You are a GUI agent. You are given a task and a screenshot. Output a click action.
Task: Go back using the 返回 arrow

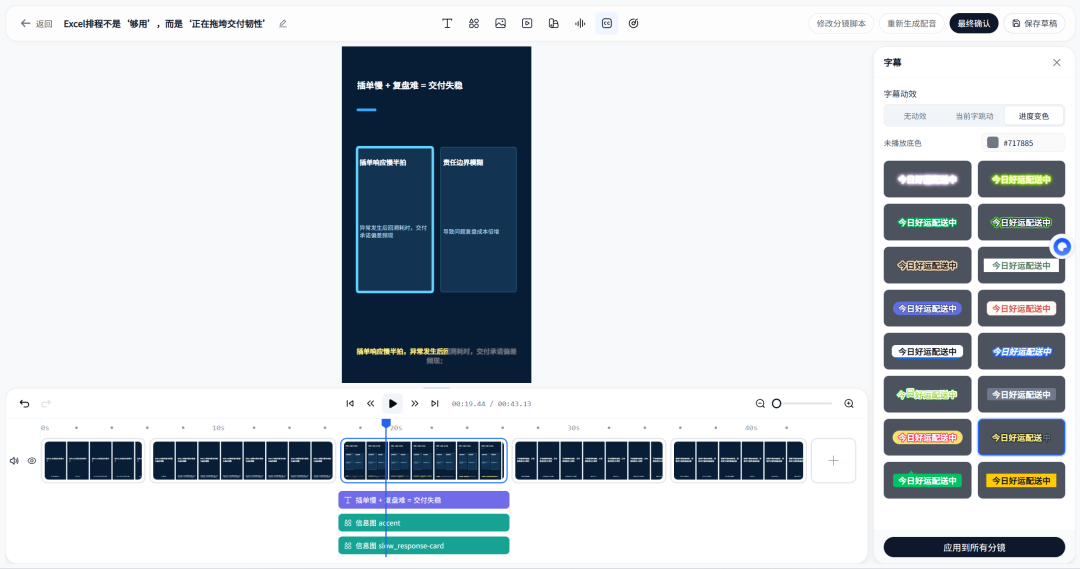pos(37,23)
